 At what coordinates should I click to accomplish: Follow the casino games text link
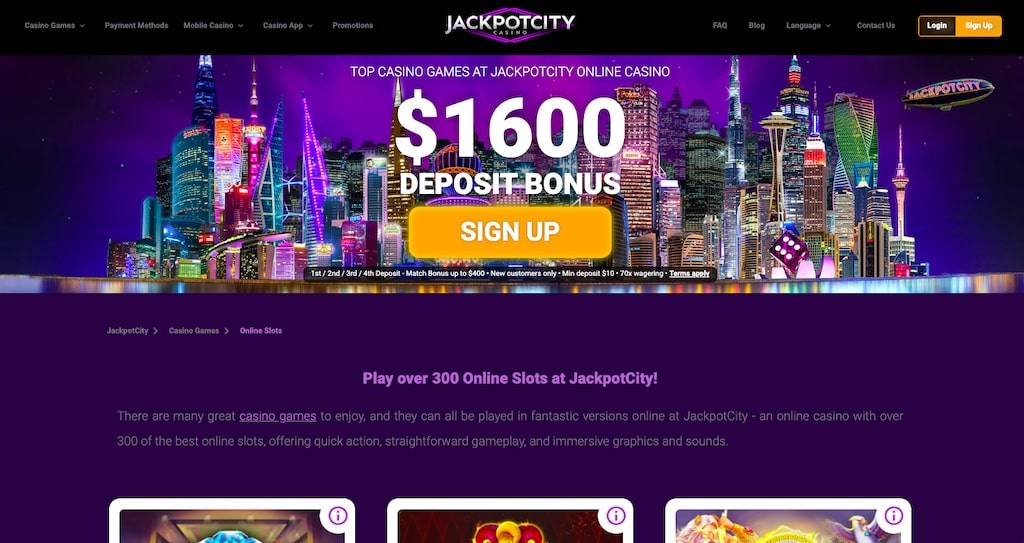click(x=278, y=416)
